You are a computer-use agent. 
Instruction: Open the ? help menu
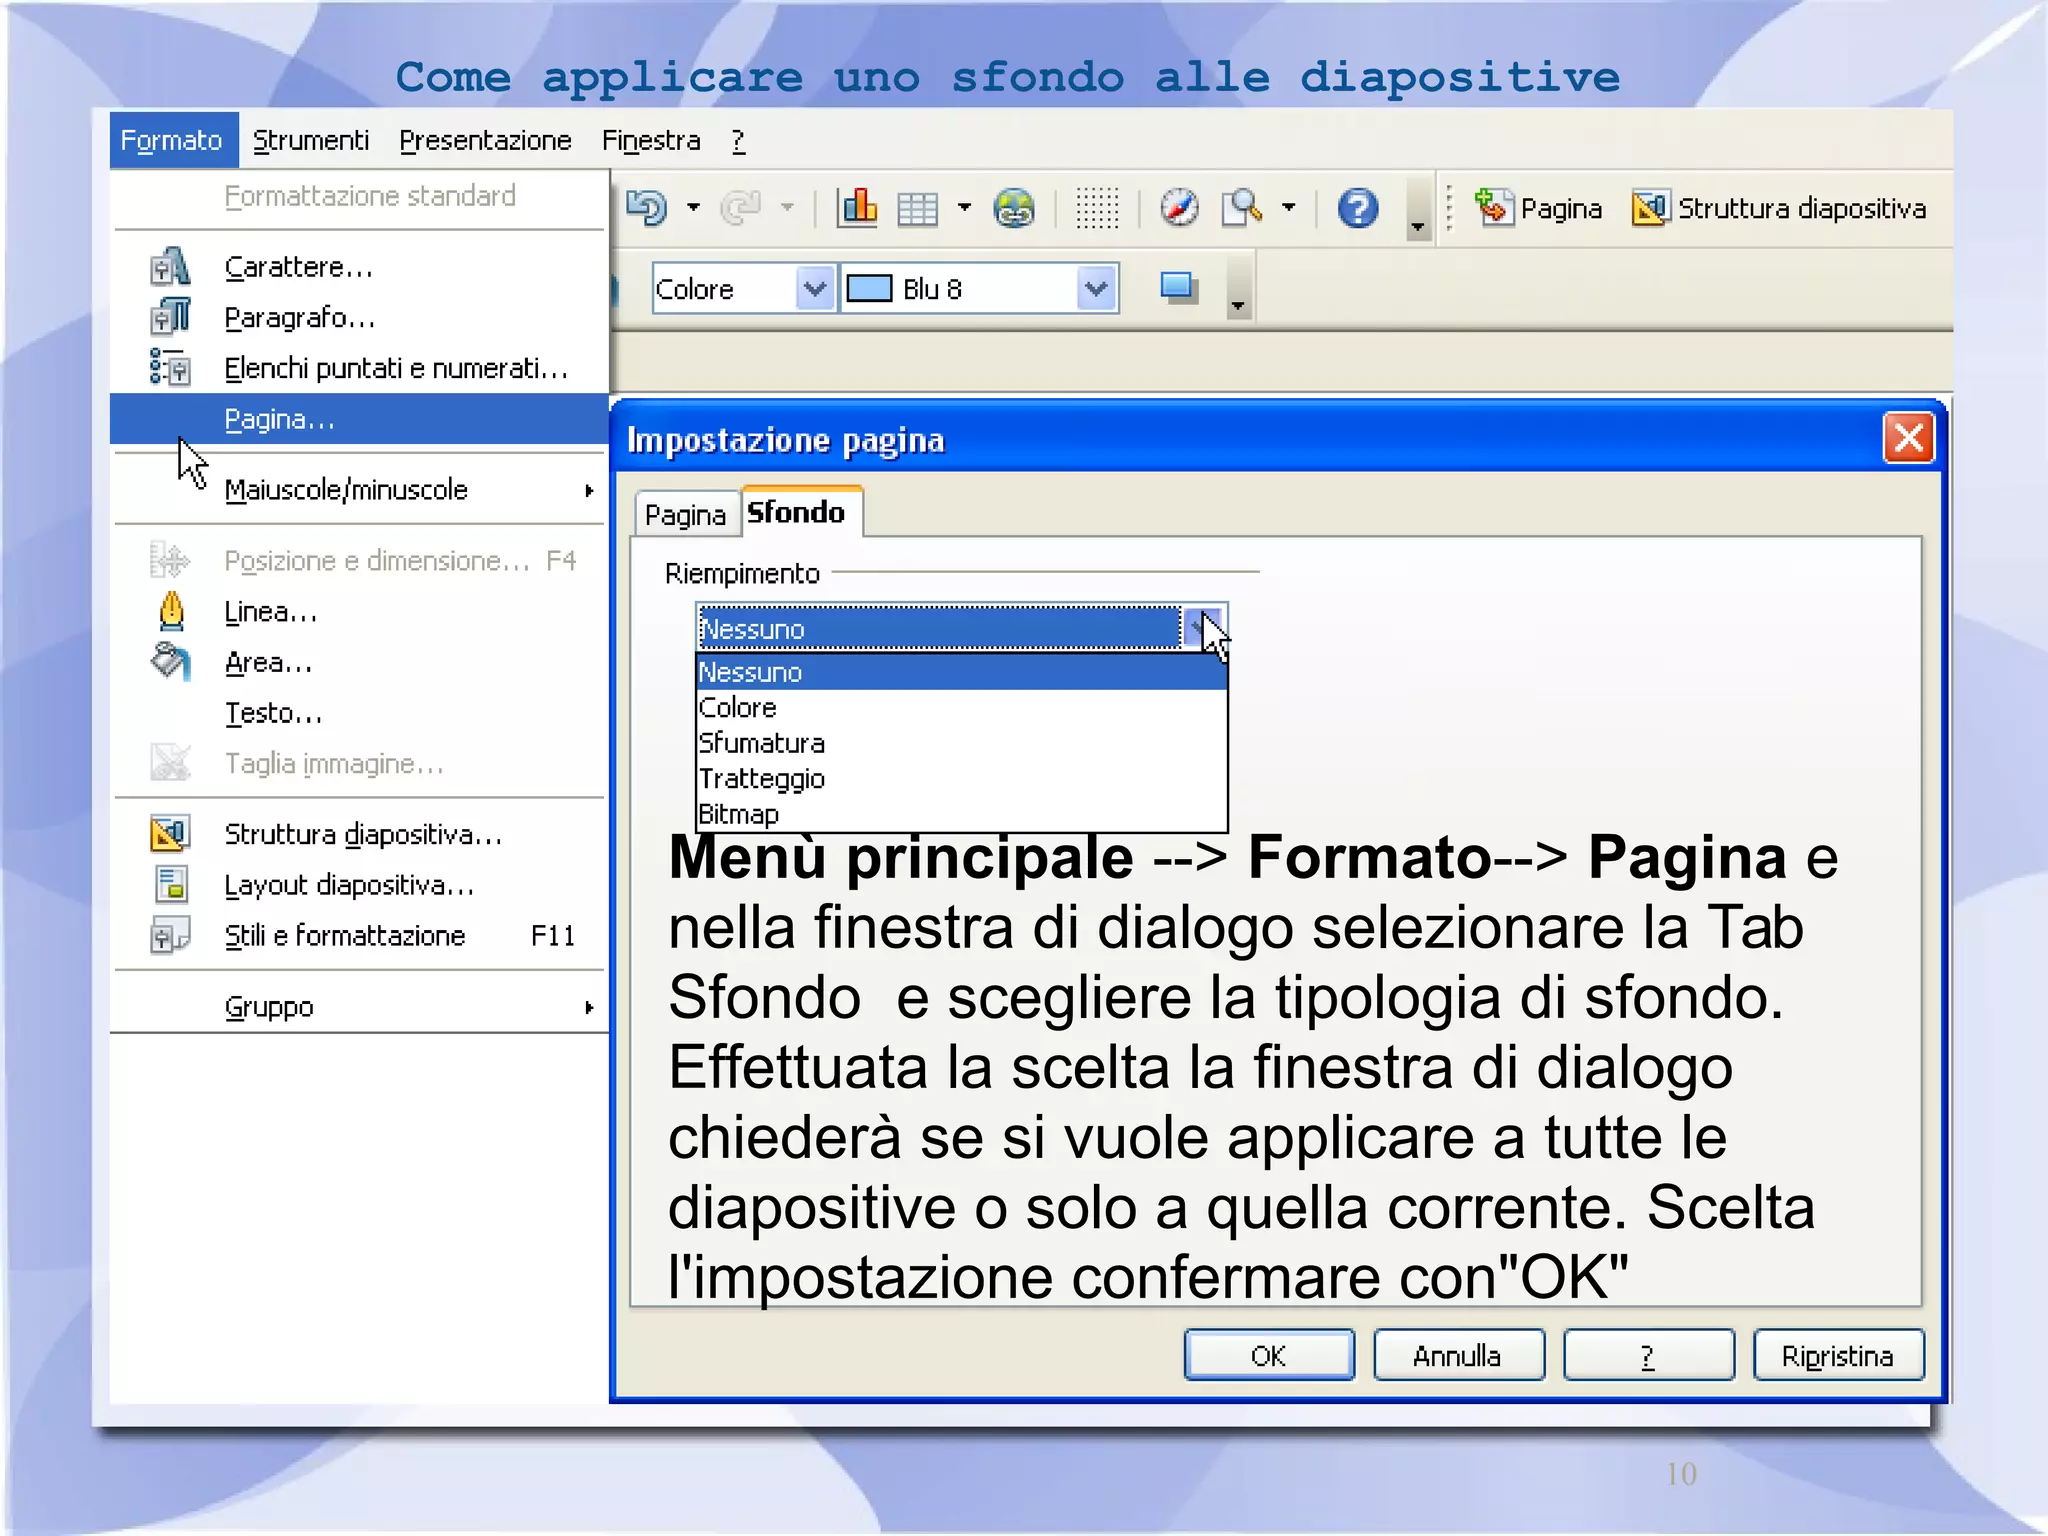tap(738, 141)
